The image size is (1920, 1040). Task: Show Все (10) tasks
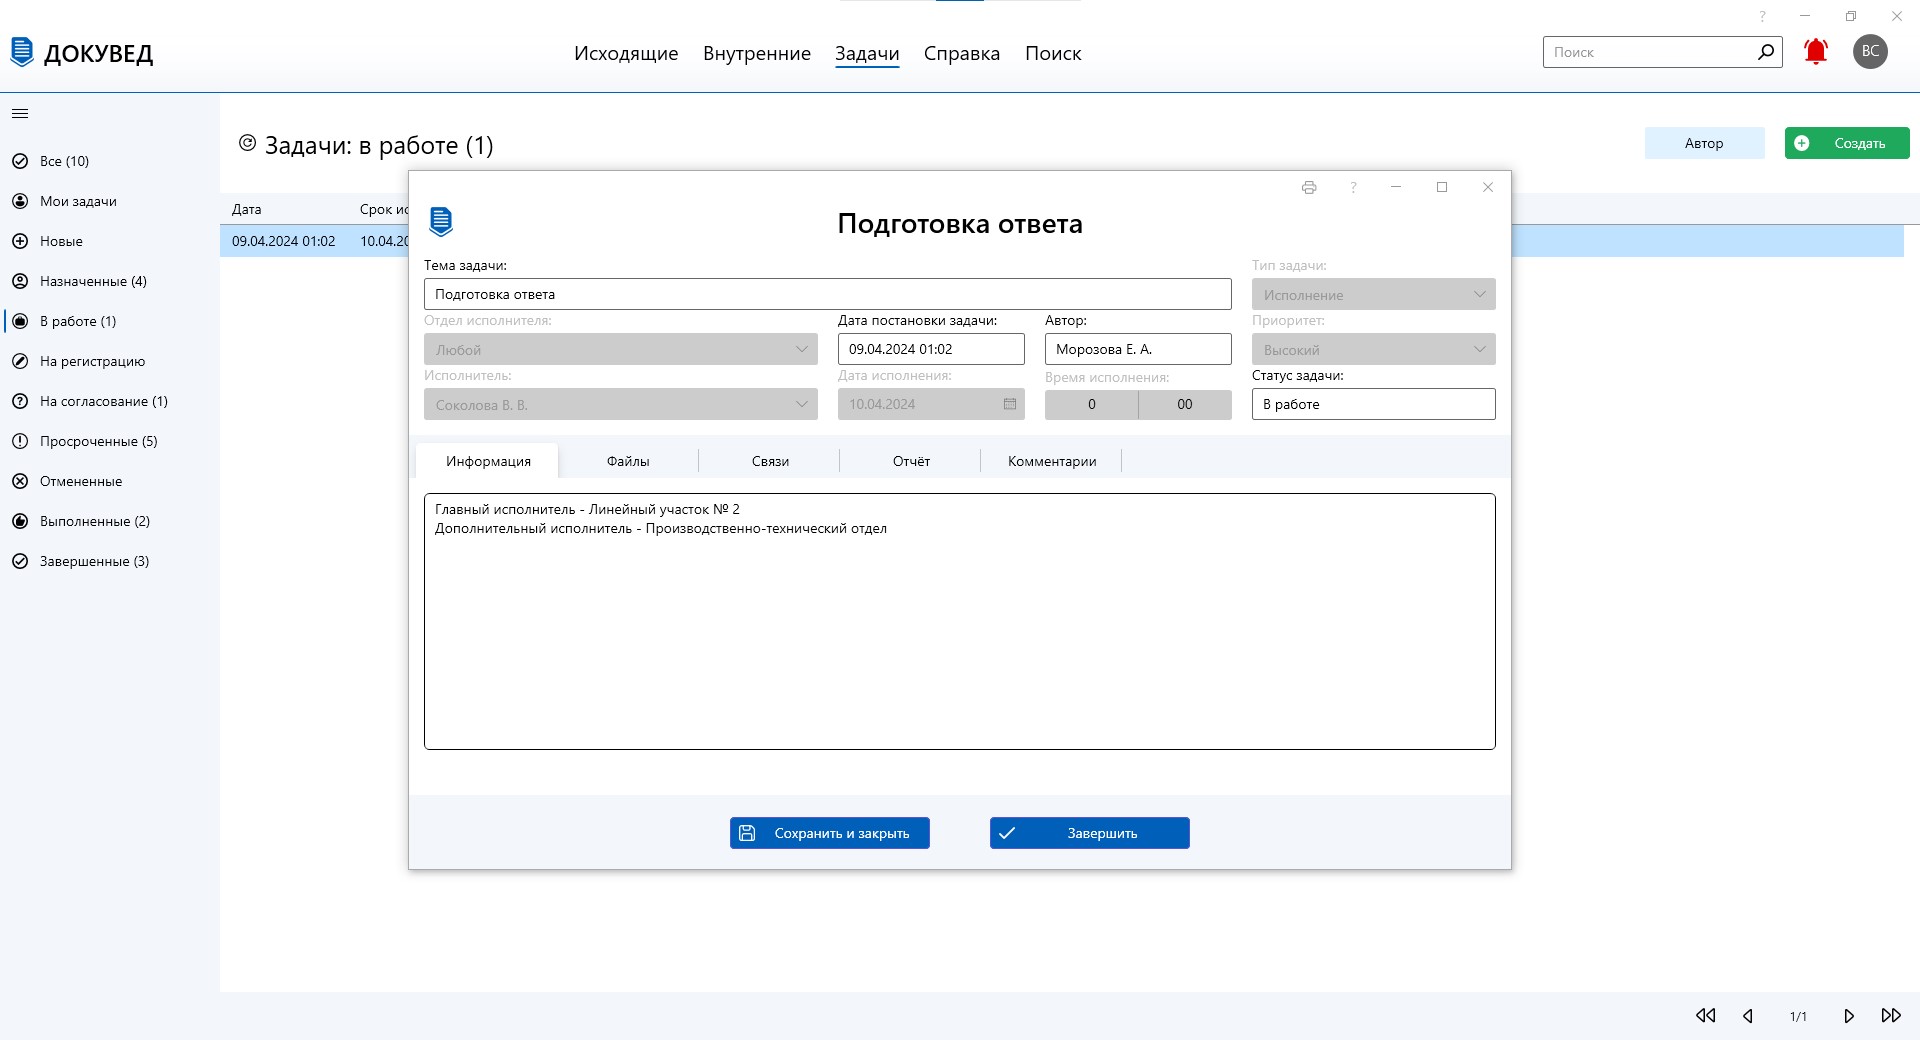(x=64, y=161)
